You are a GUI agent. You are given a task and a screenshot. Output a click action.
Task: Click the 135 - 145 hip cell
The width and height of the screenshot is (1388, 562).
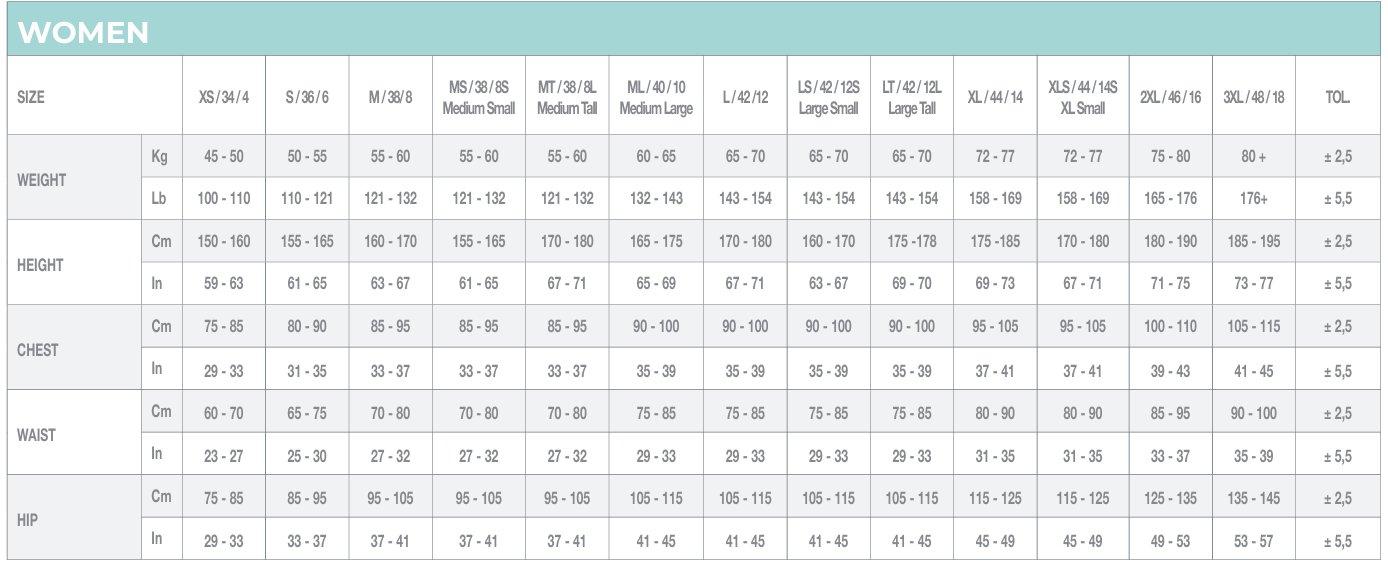pyautogui.click(x=1253, y=498)
